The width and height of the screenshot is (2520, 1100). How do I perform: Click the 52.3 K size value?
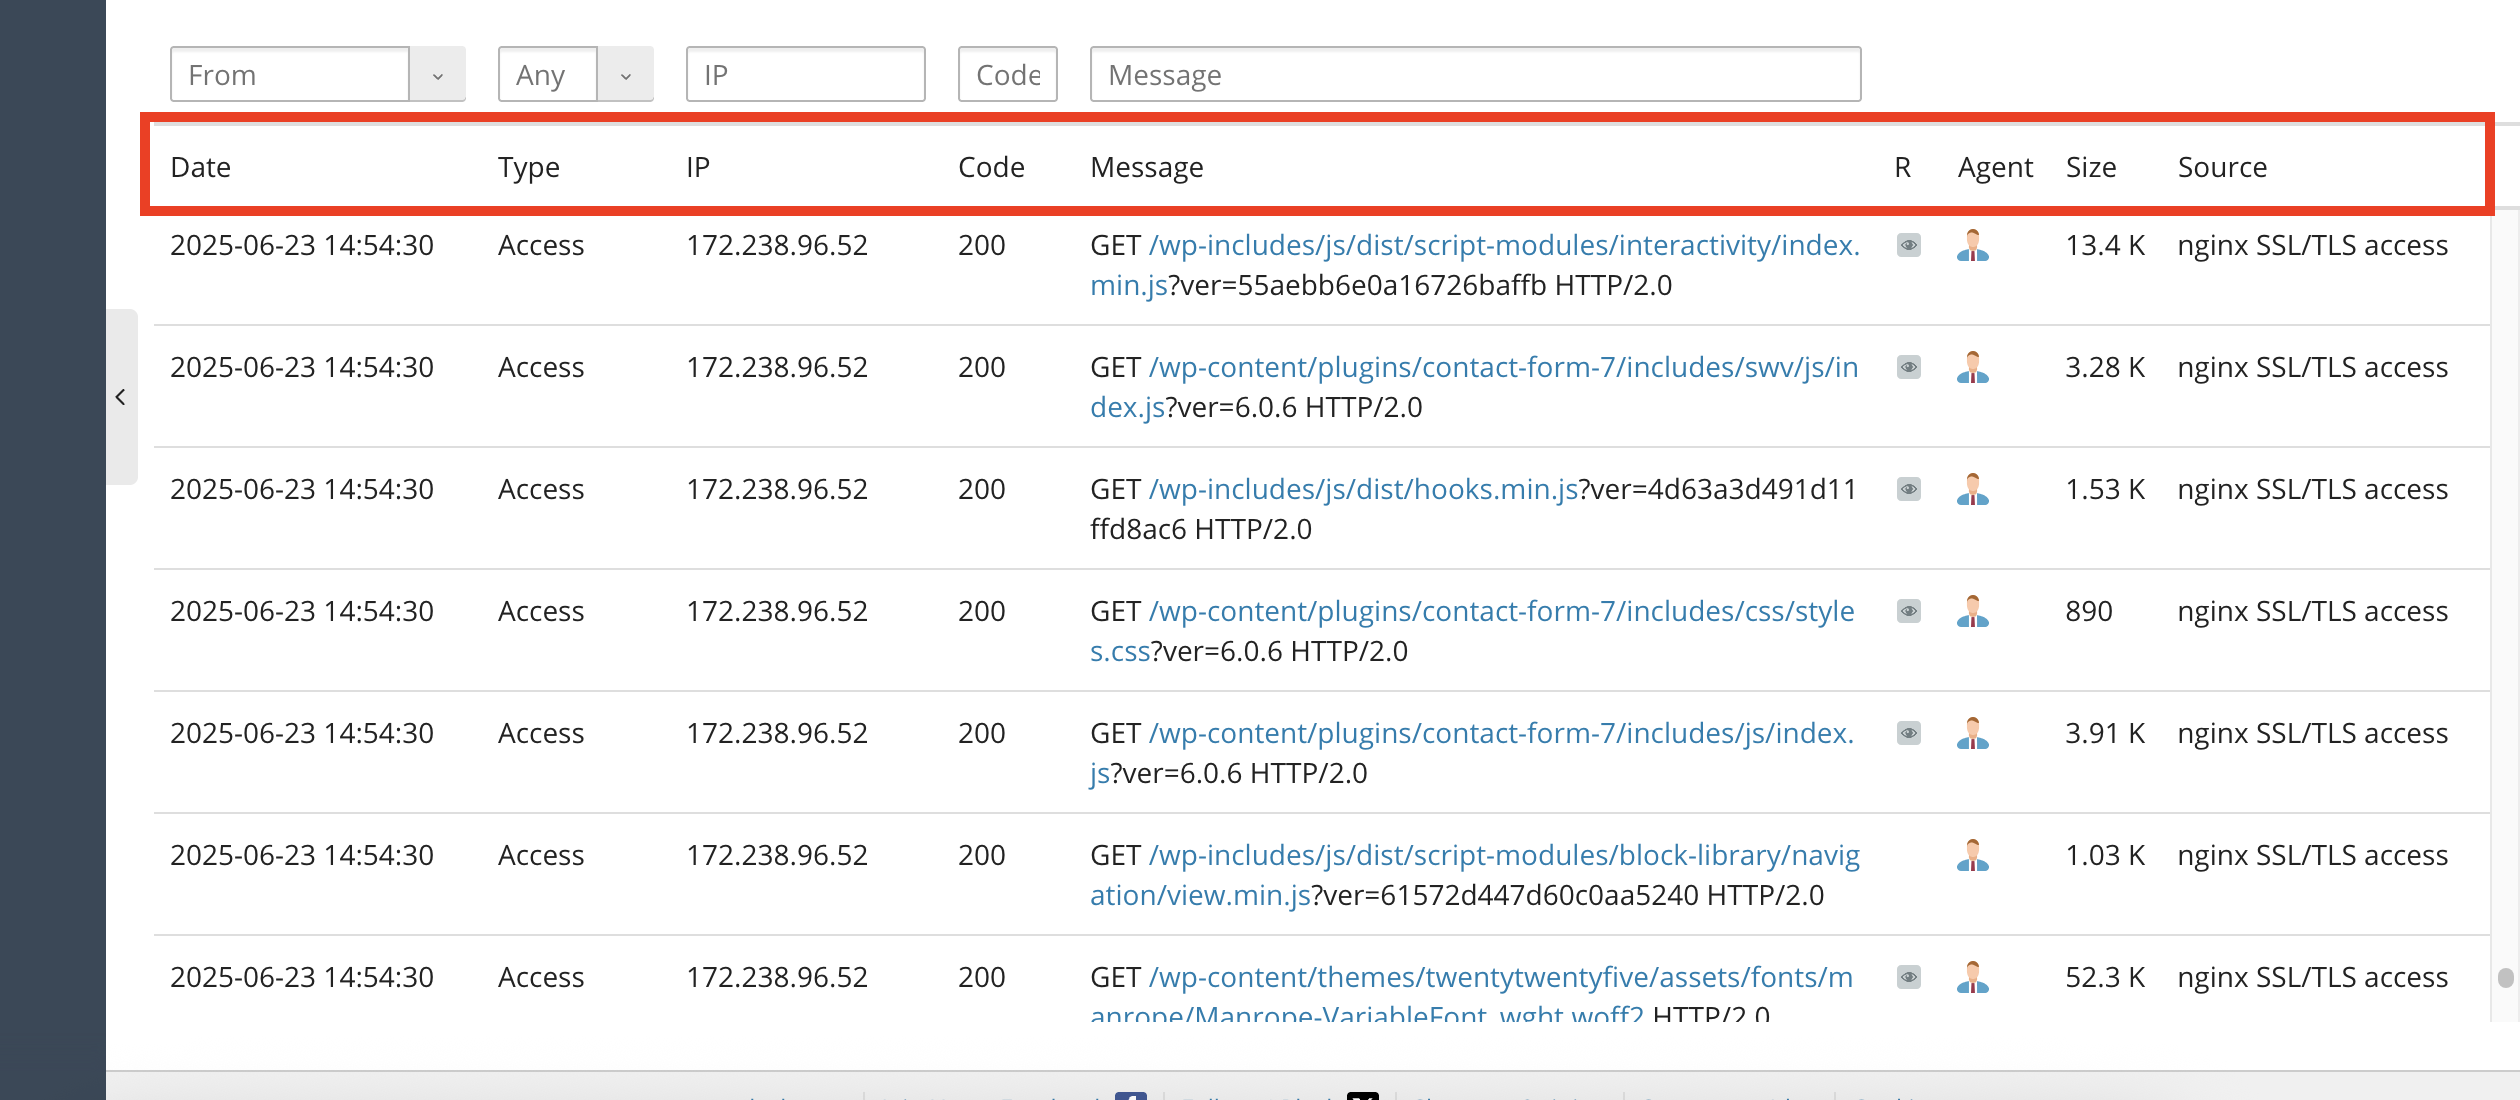tap(2105, 977)
